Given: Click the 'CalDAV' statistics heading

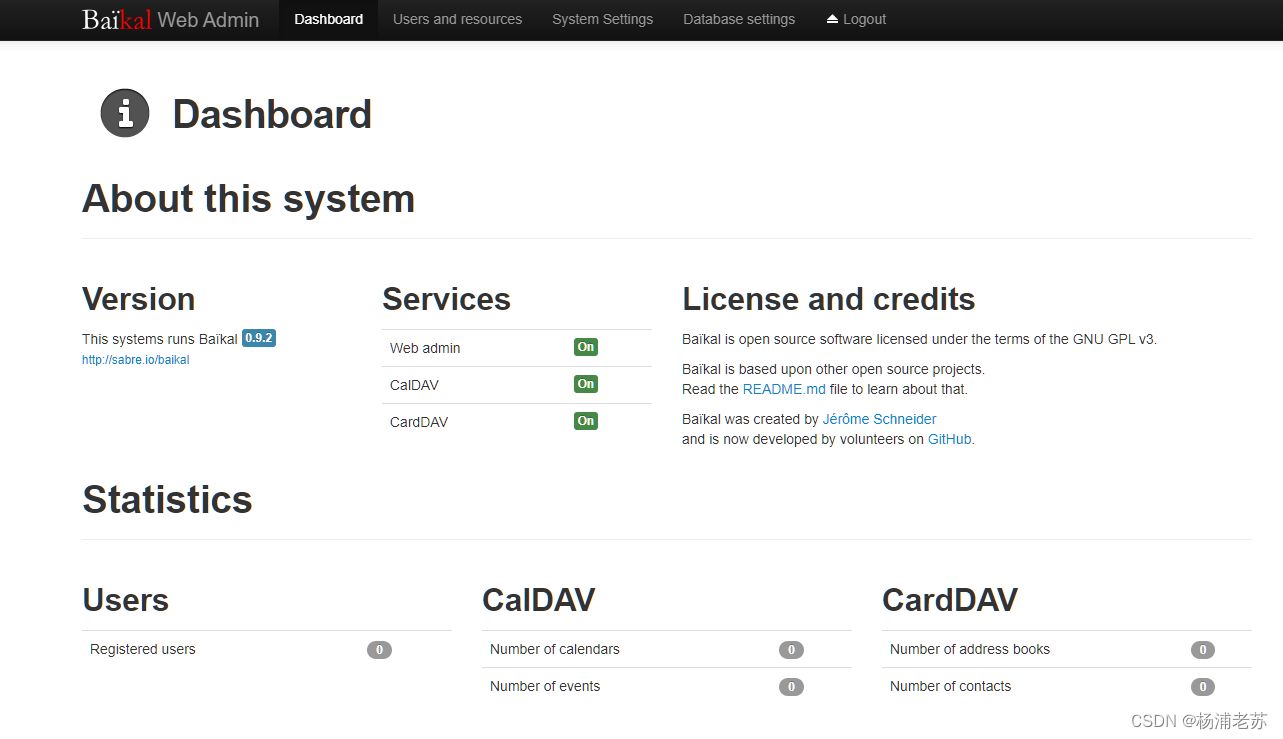Looking at the screenshot, I should pyautogui.click(x=538, y=600).
